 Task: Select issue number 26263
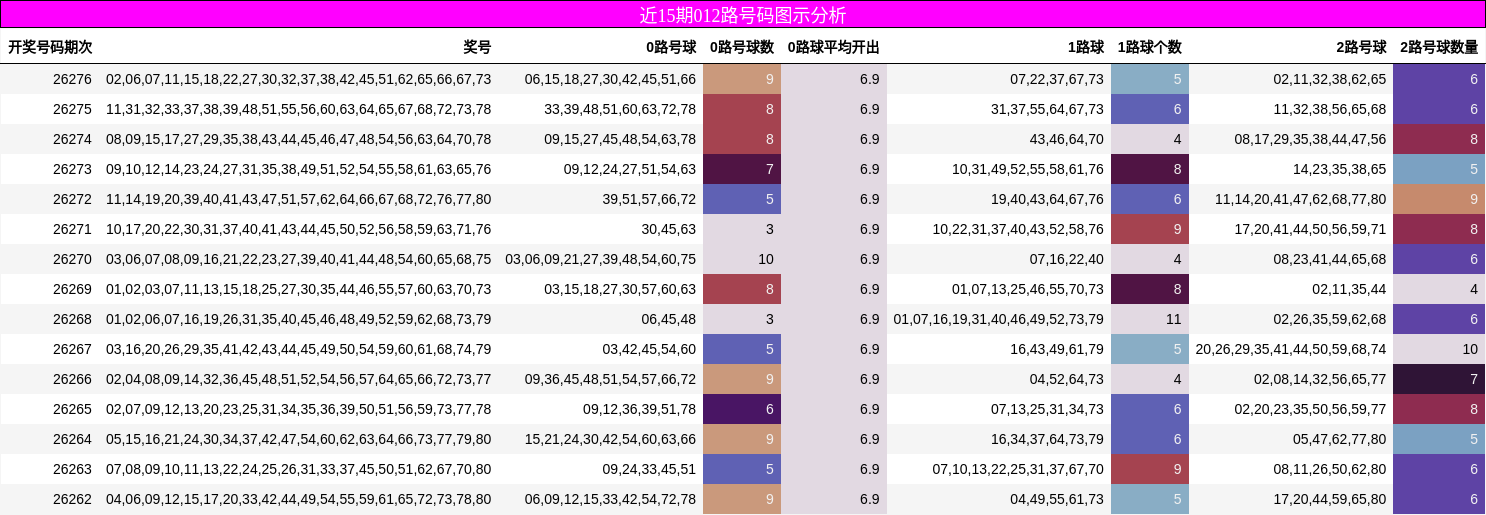(72, 469)
